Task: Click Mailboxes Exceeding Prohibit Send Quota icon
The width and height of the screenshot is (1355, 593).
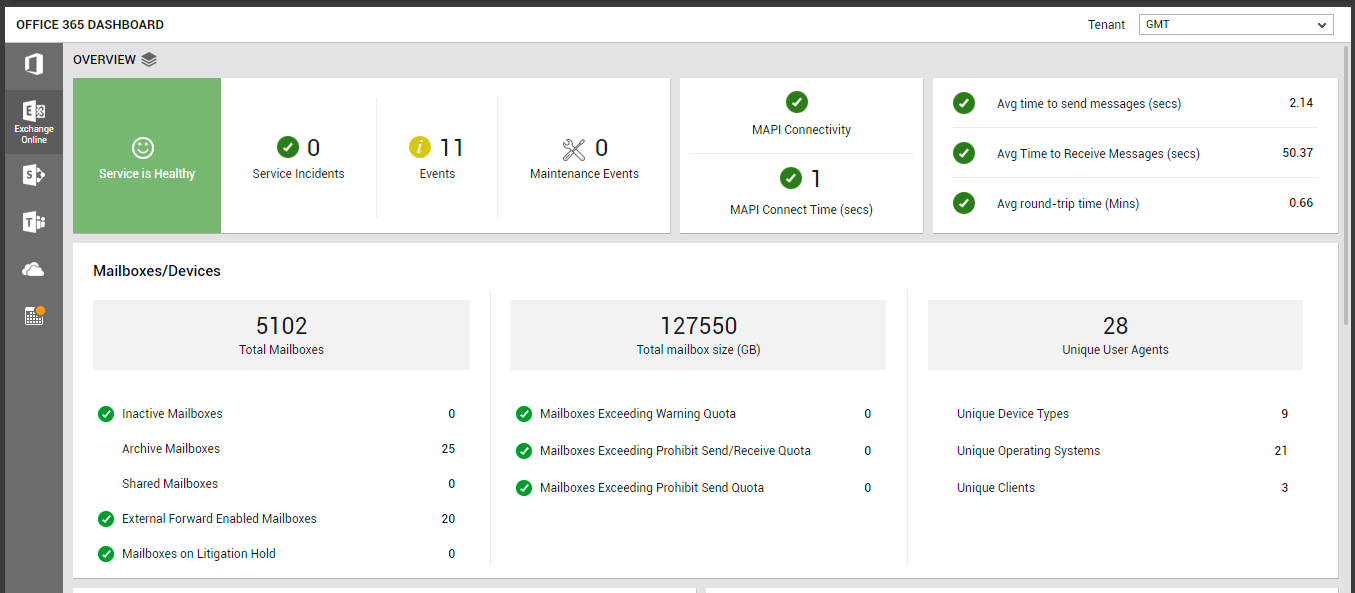Action: click(x=523, y=488)
